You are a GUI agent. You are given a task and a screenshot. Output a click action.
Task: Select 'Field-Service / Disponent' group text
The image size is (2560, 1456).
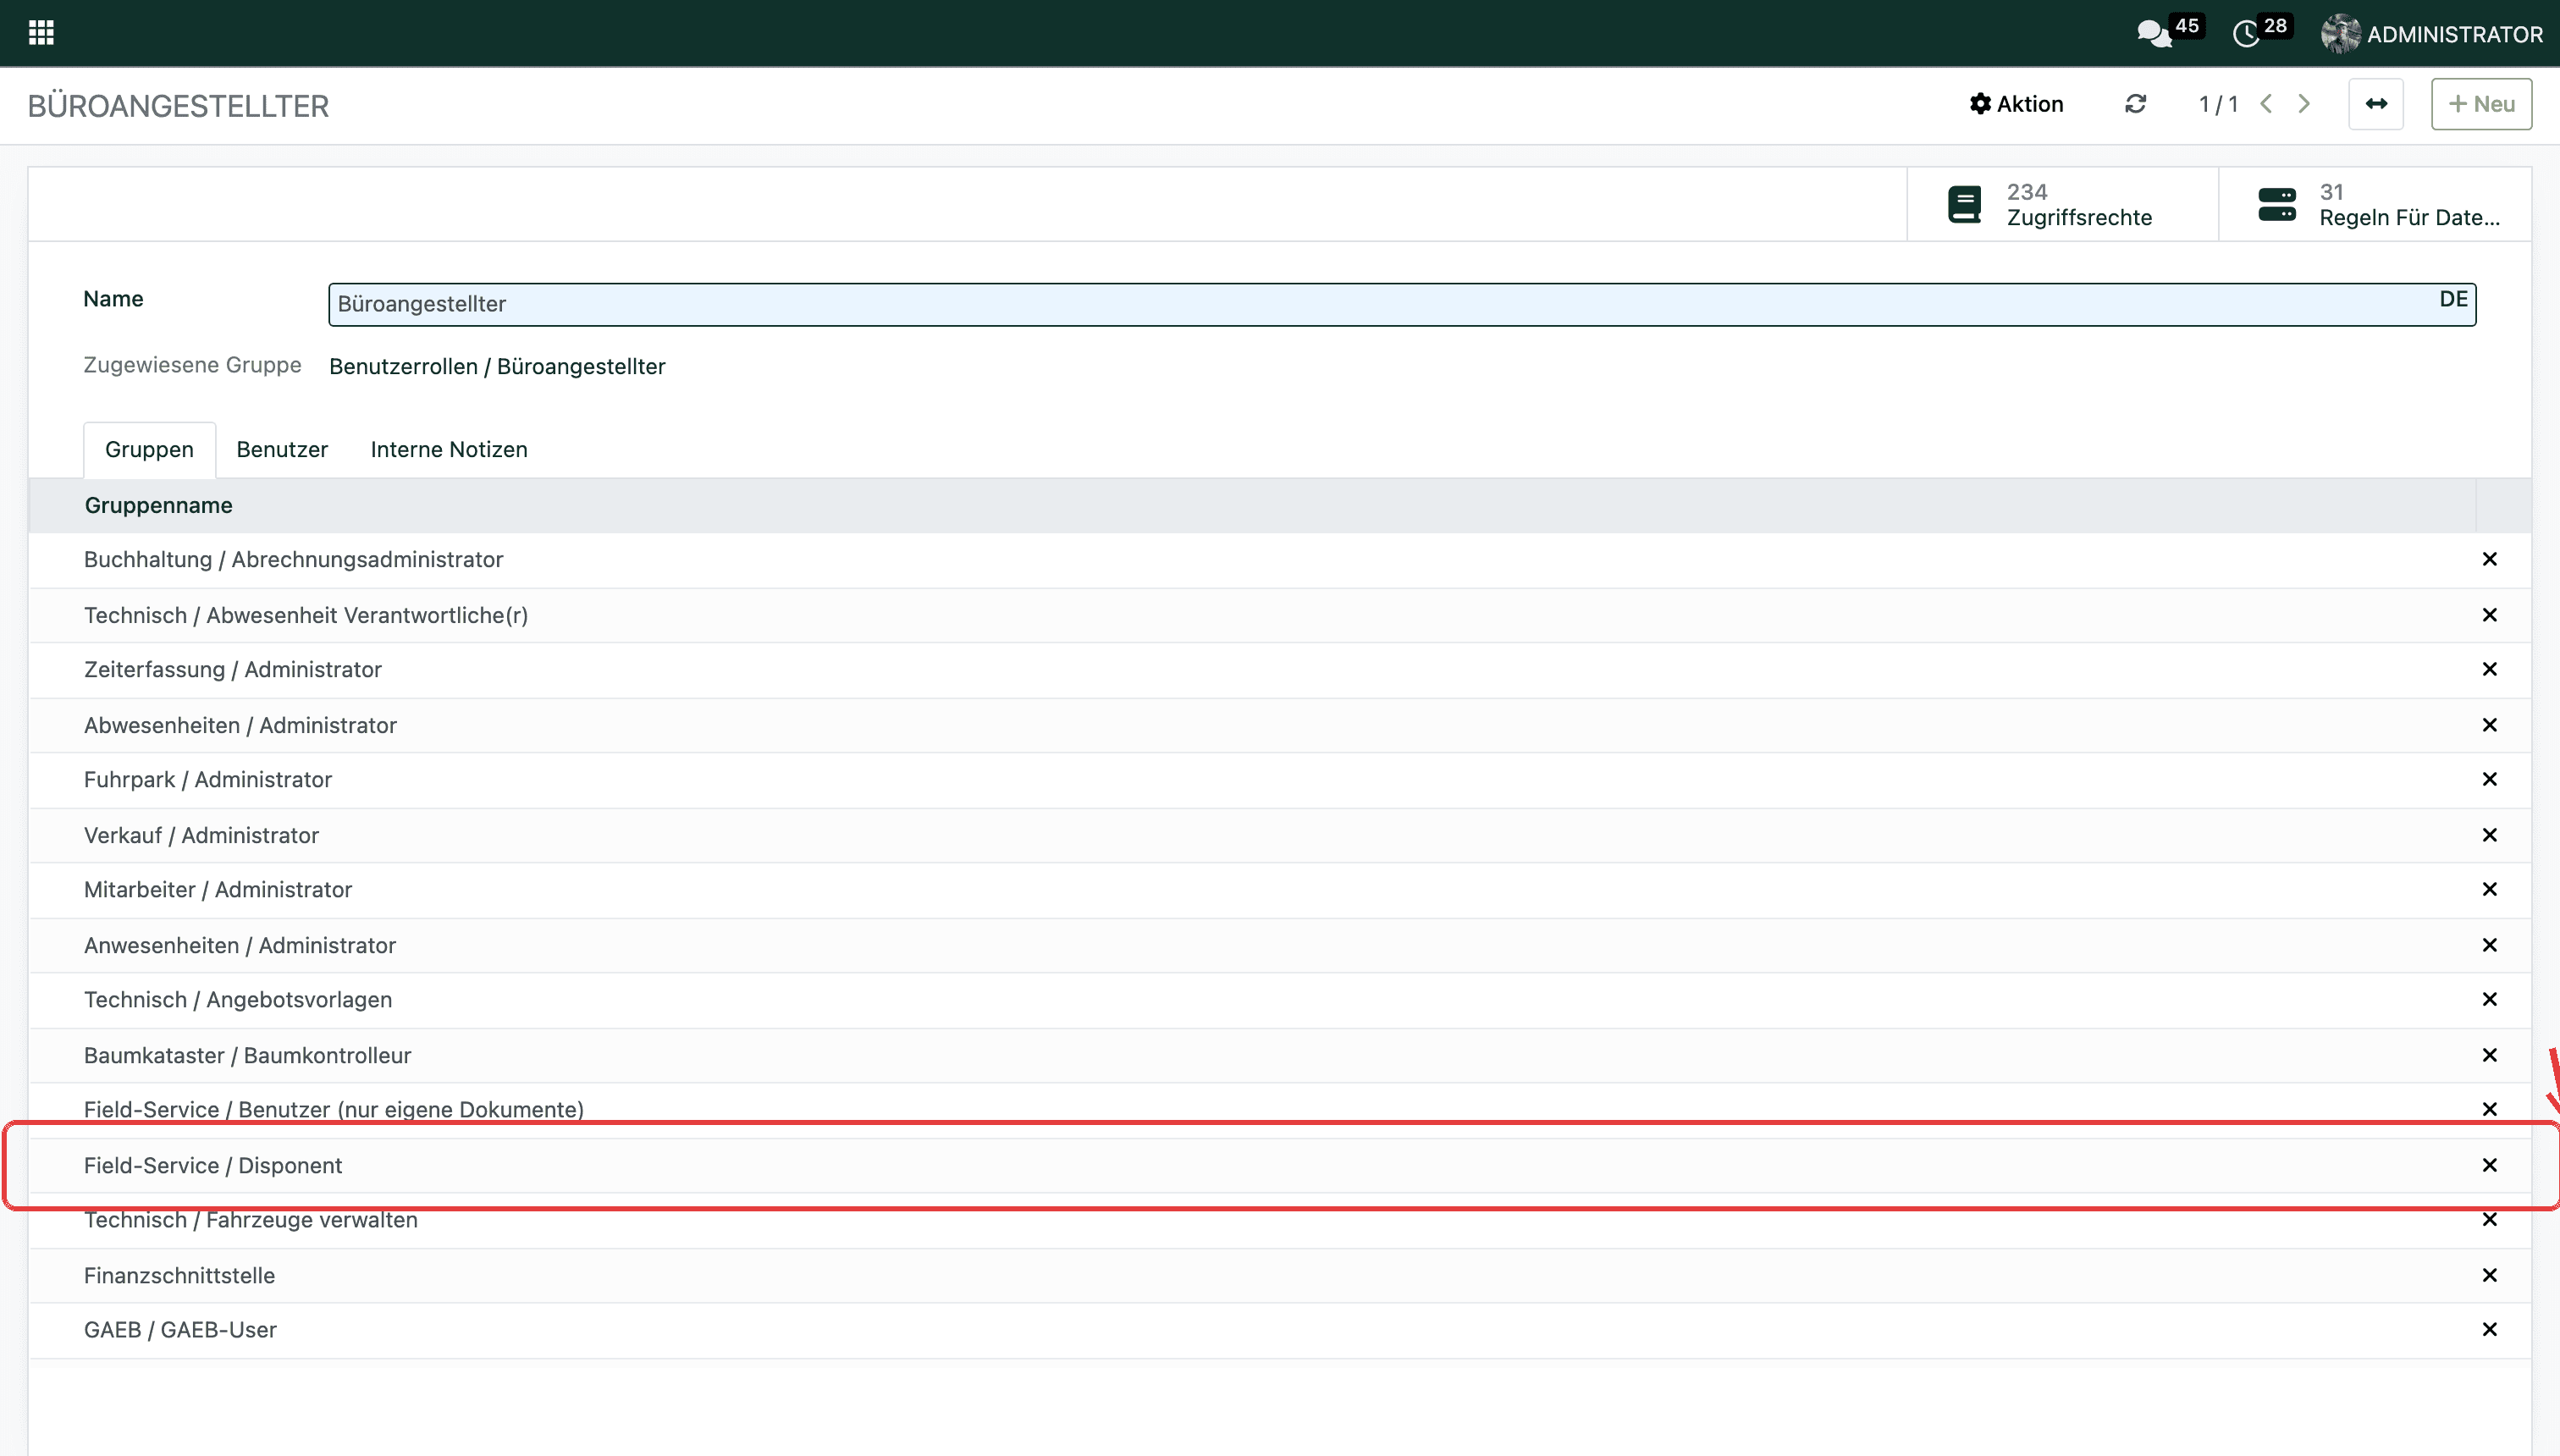[x=213, y=1165]
